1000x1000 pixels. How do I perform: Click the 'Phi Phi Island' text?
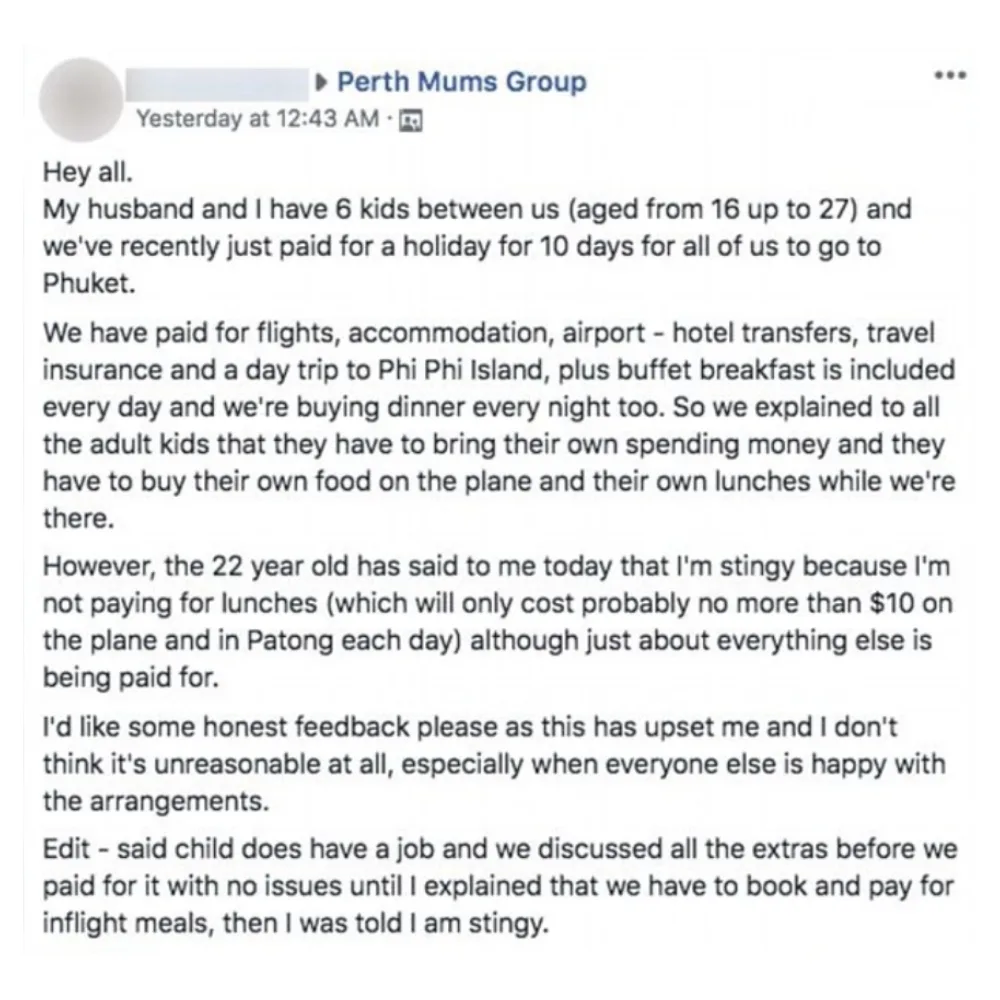click(464, 370)
